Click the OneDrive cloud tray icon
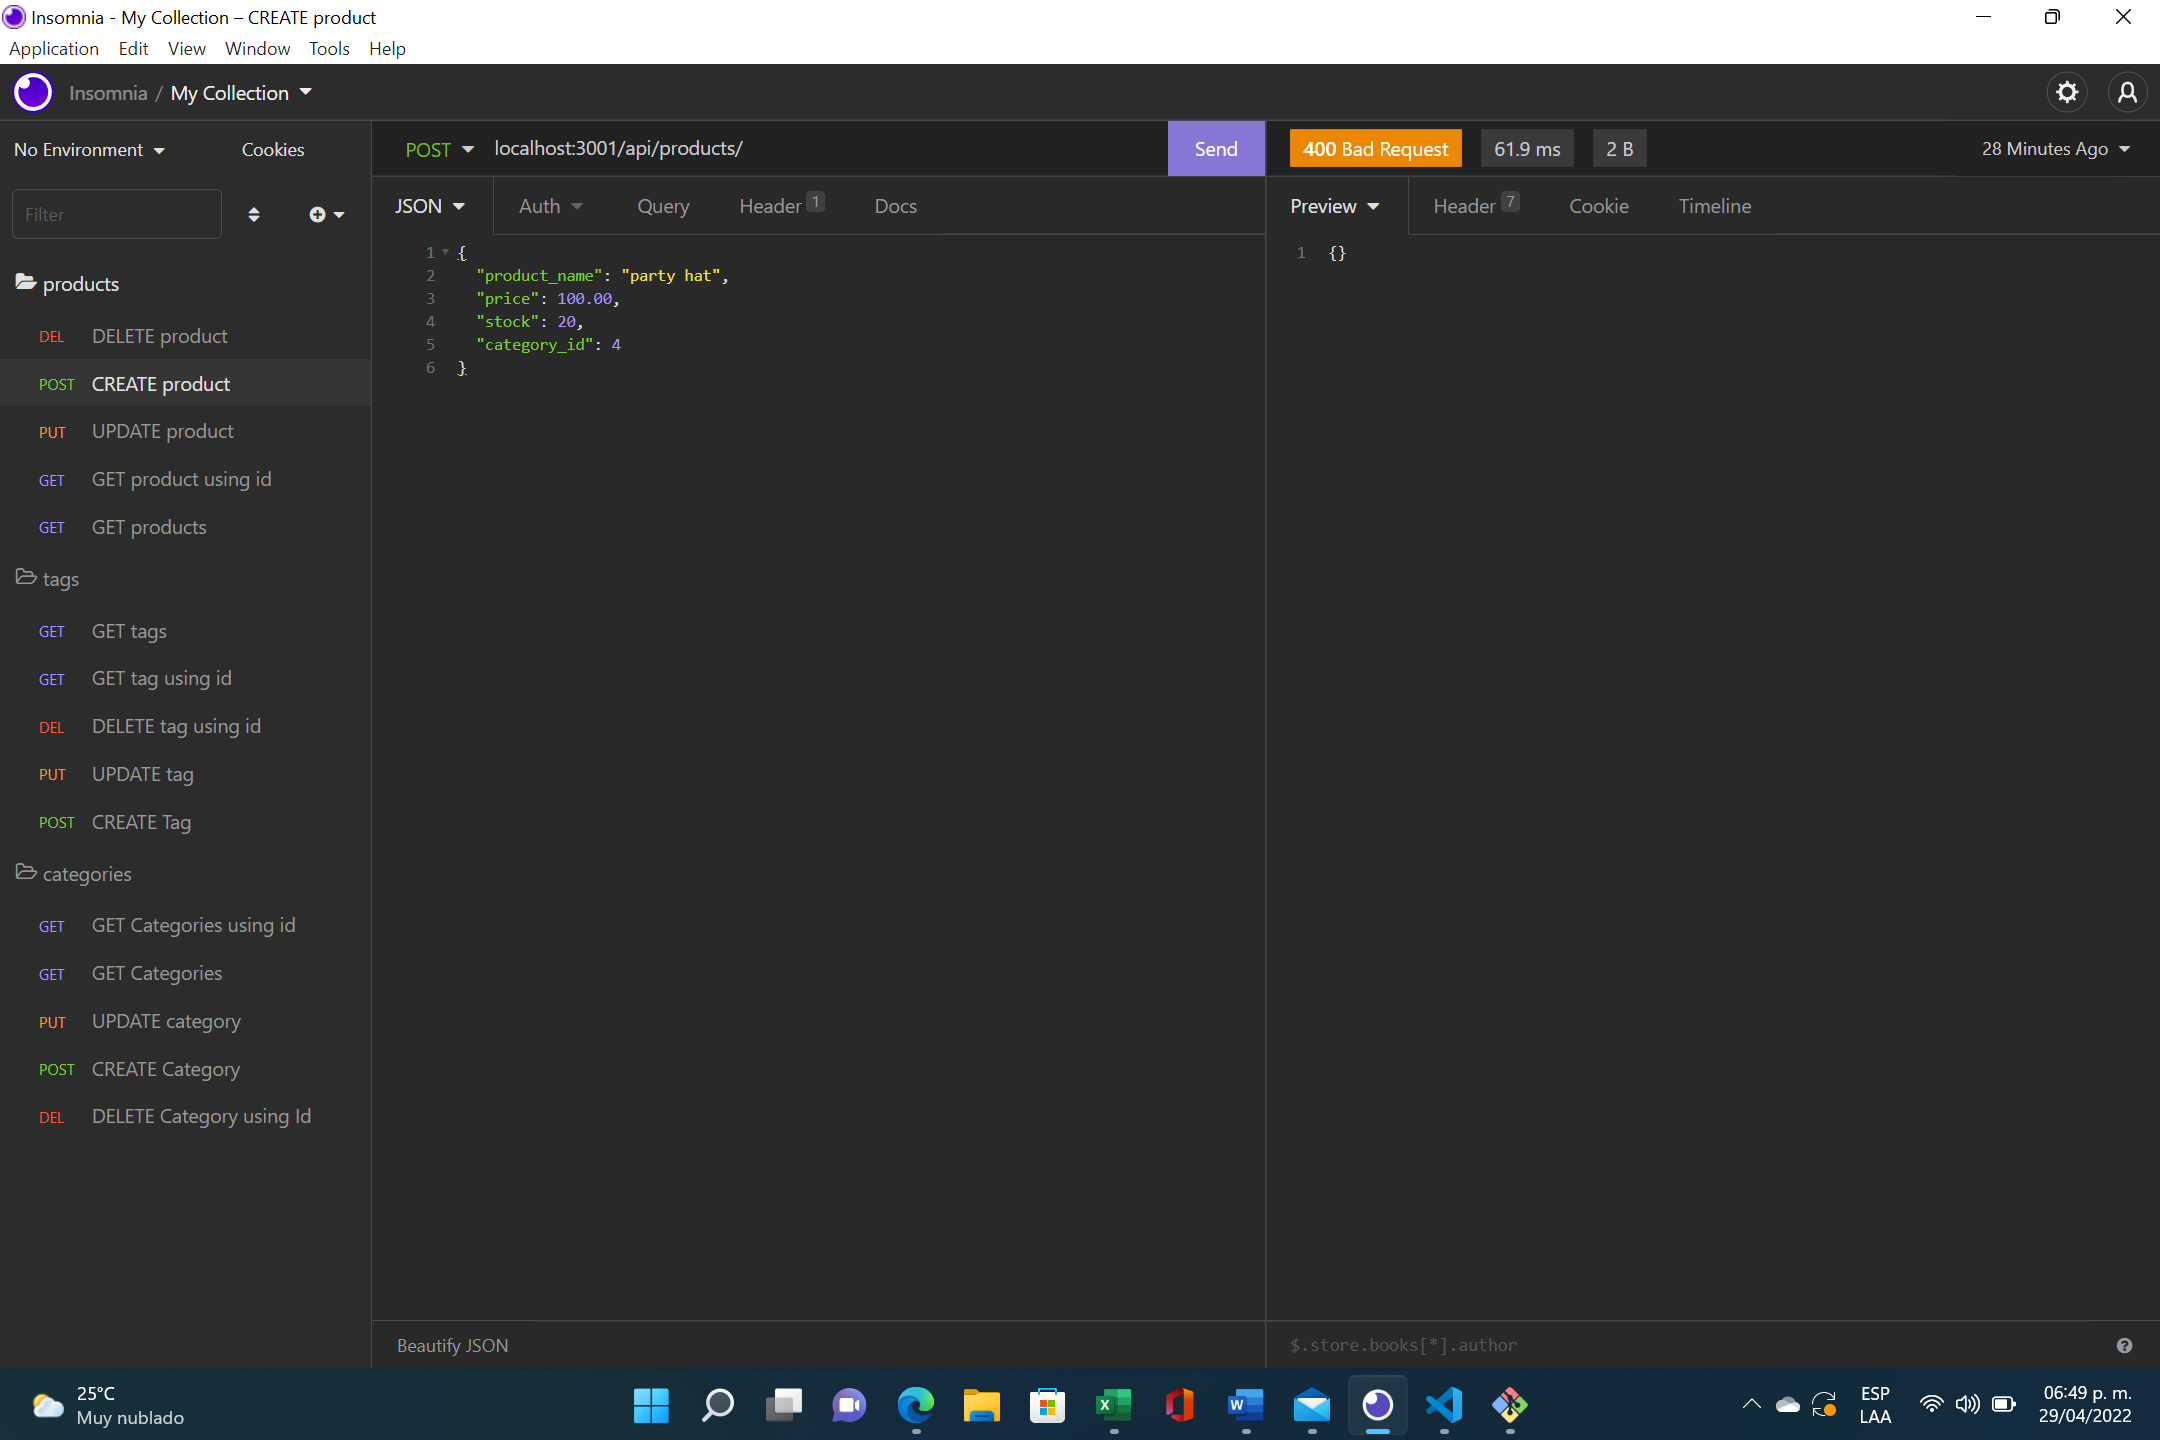The image size is (2160, 1440). coord(1788,1405)
